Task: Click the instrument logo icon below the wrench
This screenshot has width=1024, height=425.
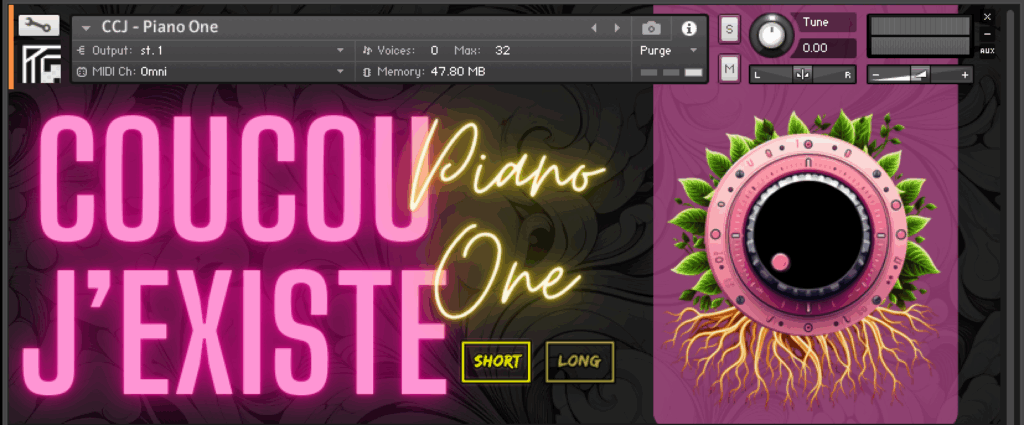Action: [41, 63]
